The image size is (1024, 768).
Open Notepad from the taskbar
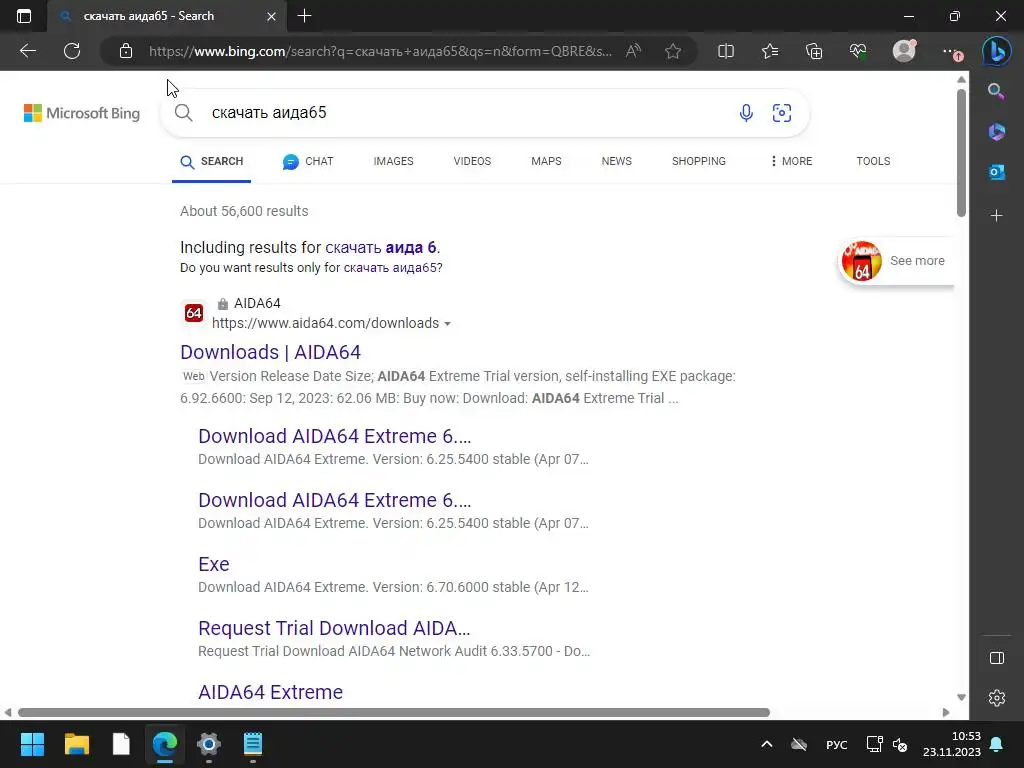pyautogui.click(x=253, y=744)
